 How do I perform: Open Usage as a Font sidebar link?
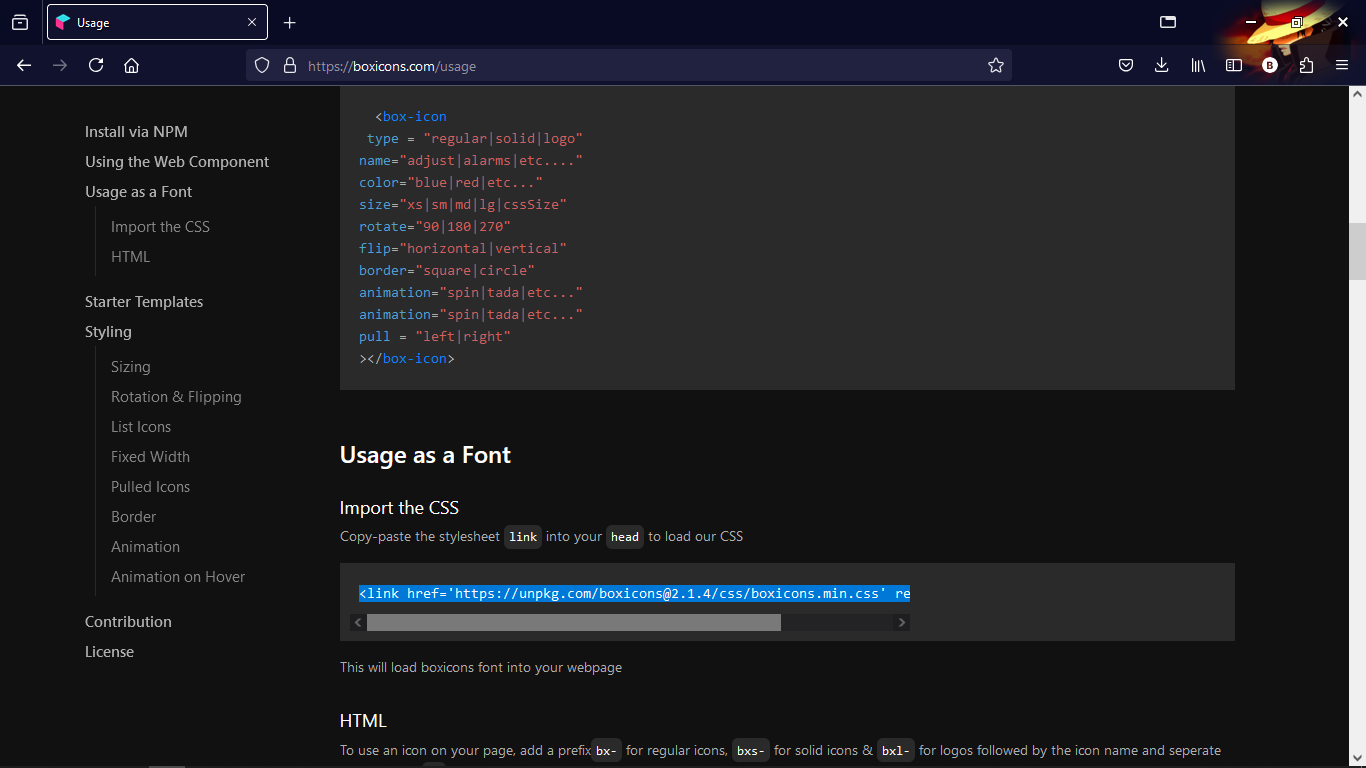(138, 192)
